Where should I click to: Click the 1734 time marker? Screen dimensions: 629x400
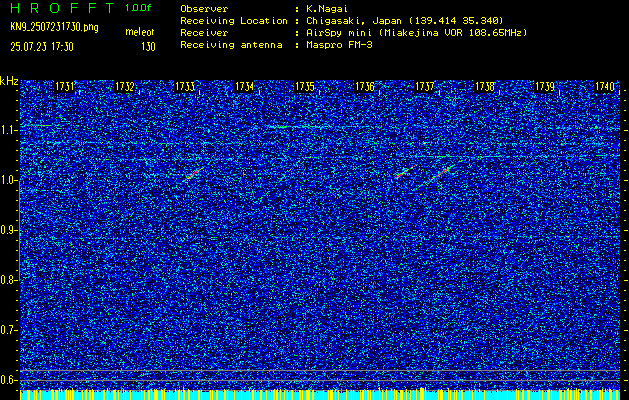244,86
